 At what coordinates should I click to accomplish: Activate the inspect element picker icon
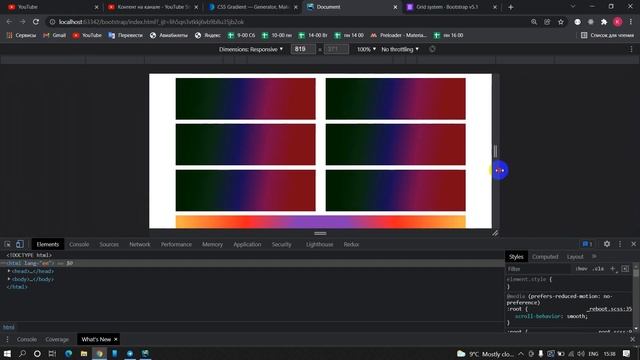(x=8, y=244)
